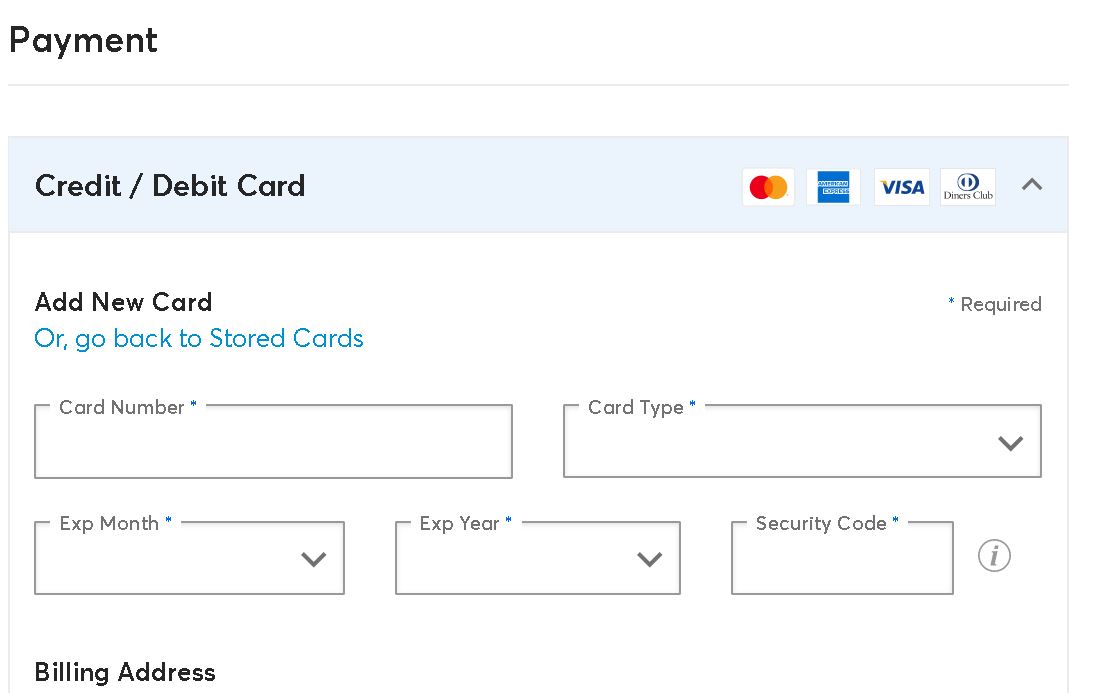The width and height of the screenshot is (1093, 693).
Task: Click the Billing Address heading
Action: 125,672
